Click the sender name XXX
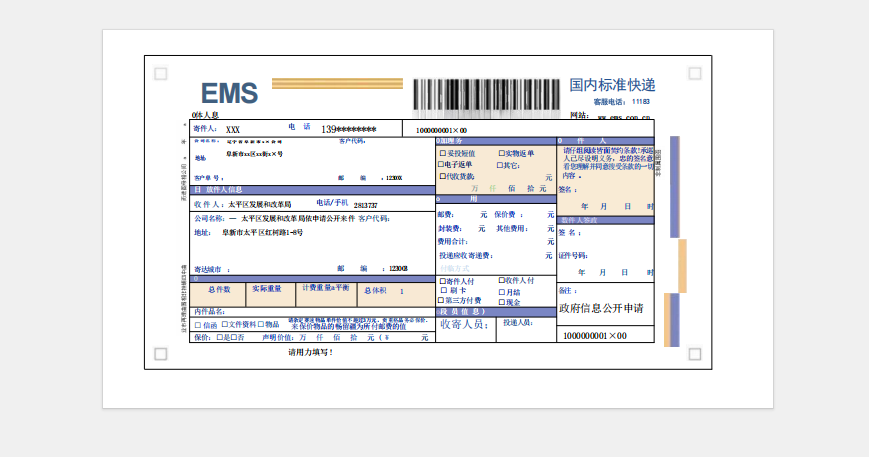 233,130
